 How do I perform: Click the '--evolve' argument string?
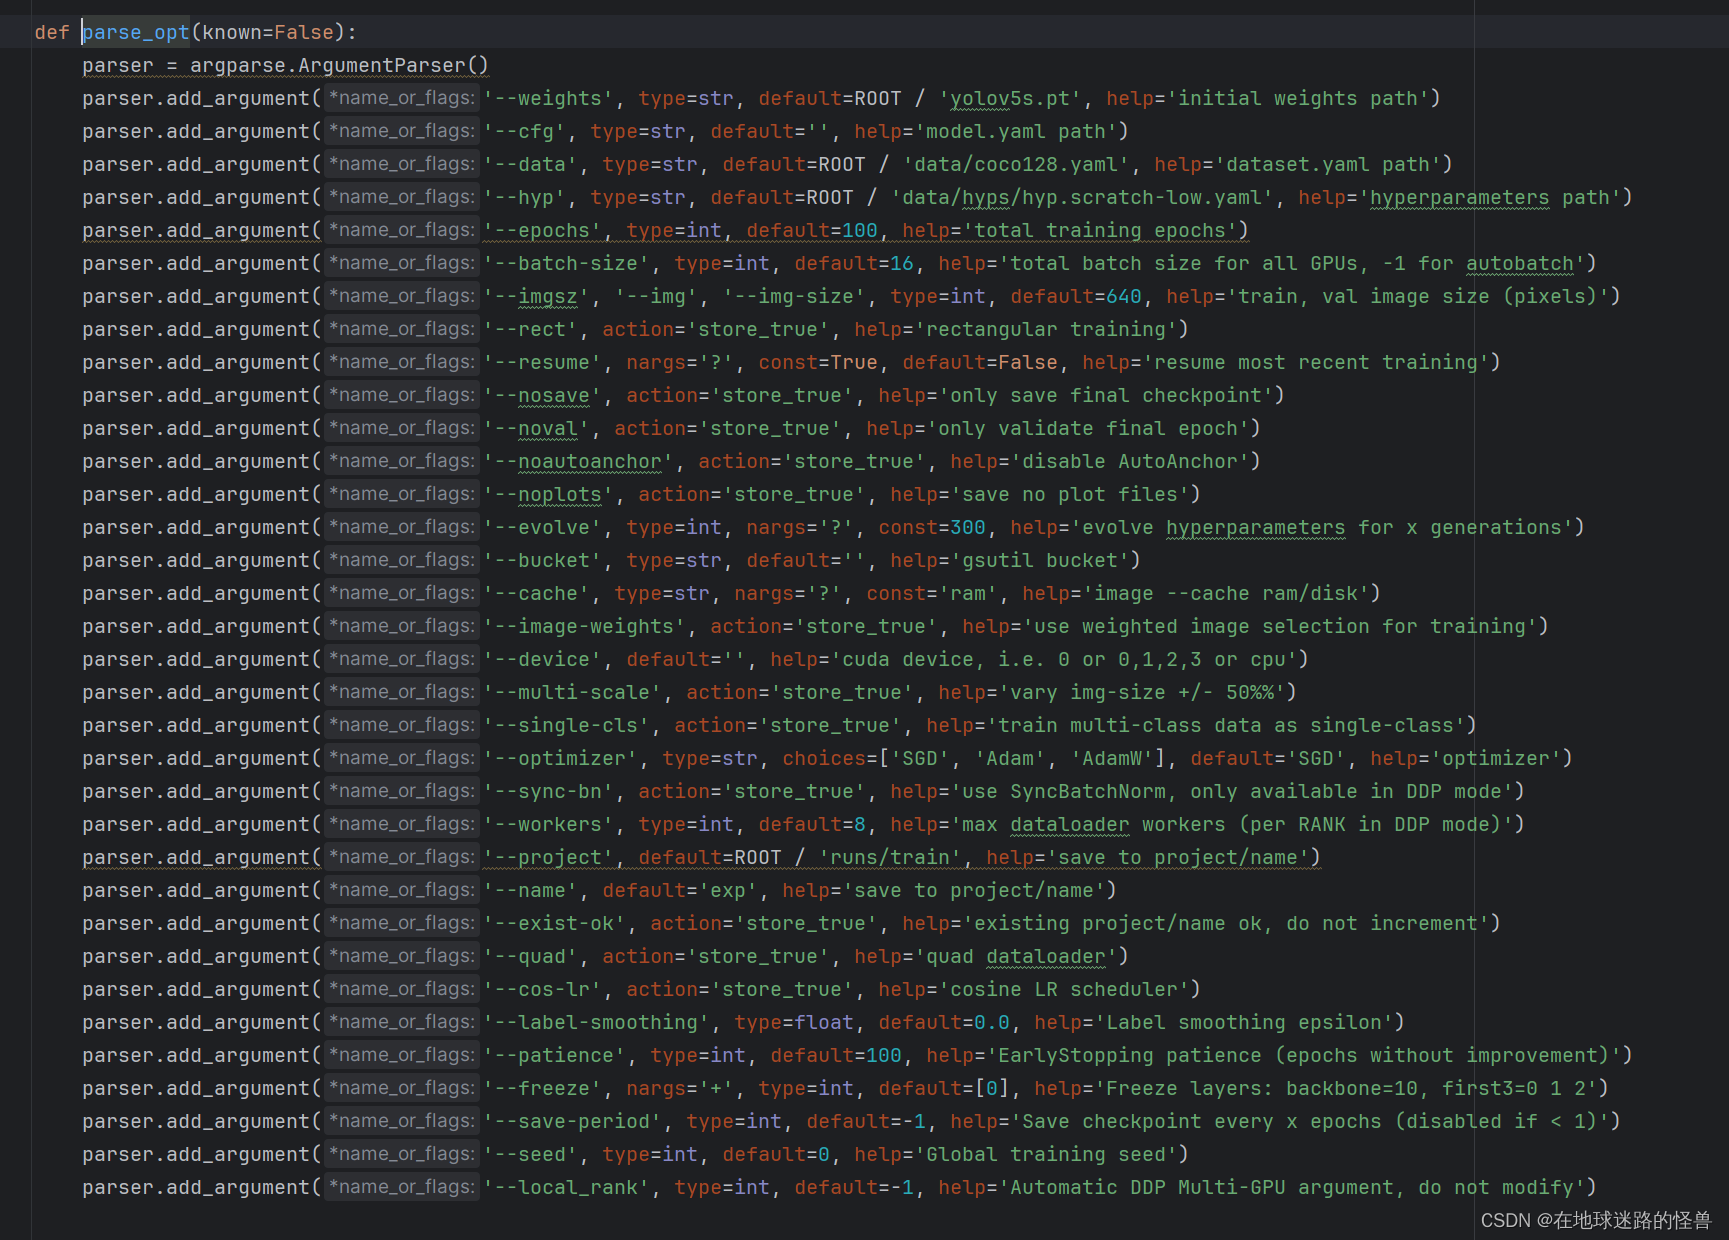(543, 527)
